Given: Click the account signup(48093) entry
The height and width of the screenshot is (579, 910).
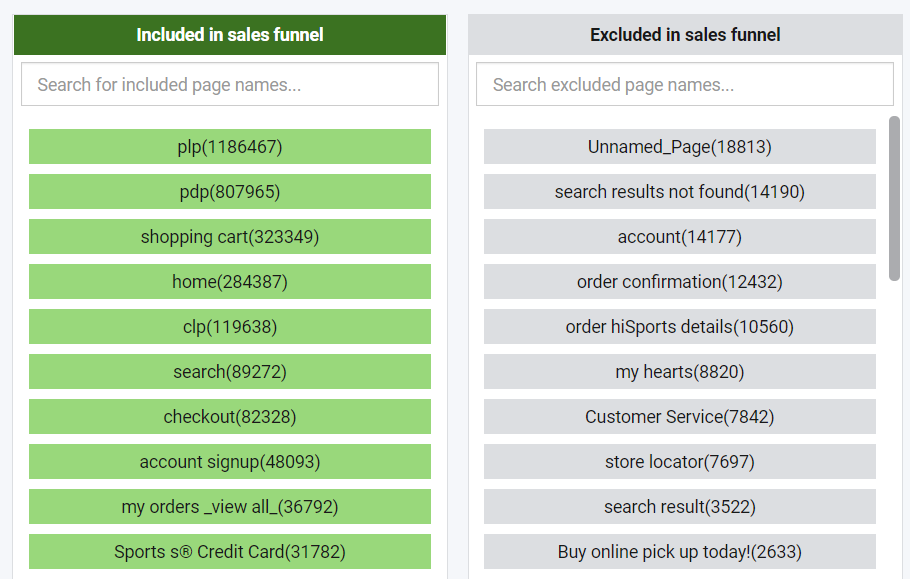Looking at the screenshot, I should point(230,462).
